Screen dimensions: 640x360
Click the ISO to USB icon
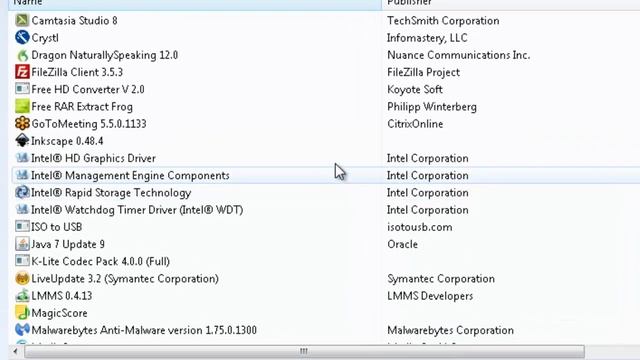22,226
